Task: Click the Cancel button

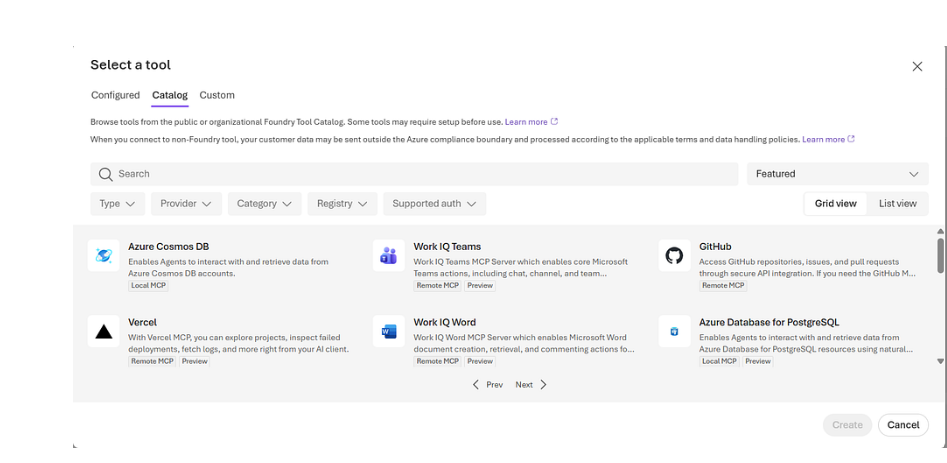Action: pyautogui.click(x=903, y=425)
